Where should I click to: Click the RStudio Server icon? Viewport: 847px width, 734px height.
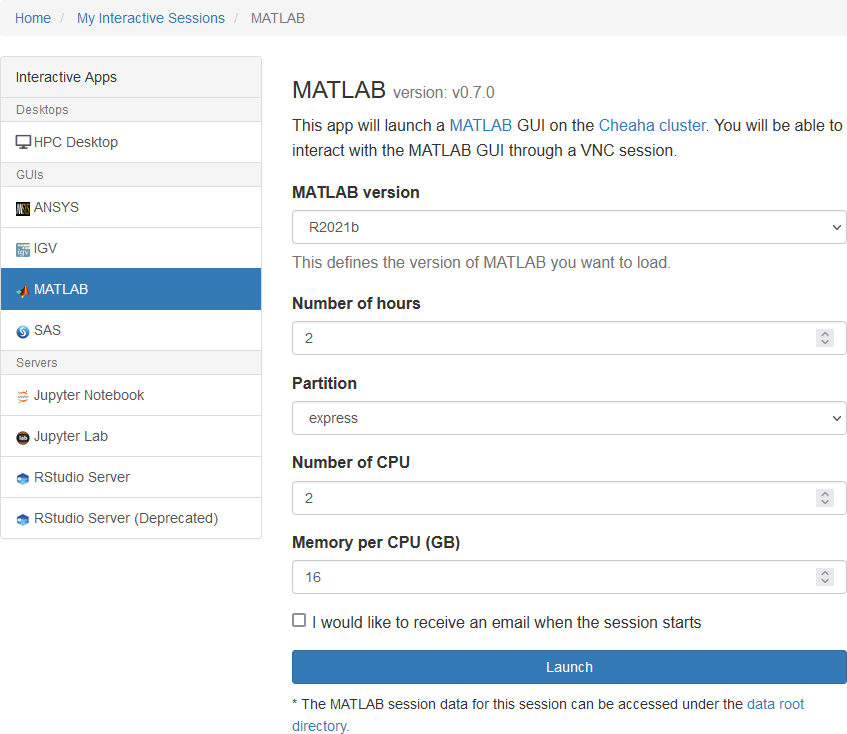(23, 478)
